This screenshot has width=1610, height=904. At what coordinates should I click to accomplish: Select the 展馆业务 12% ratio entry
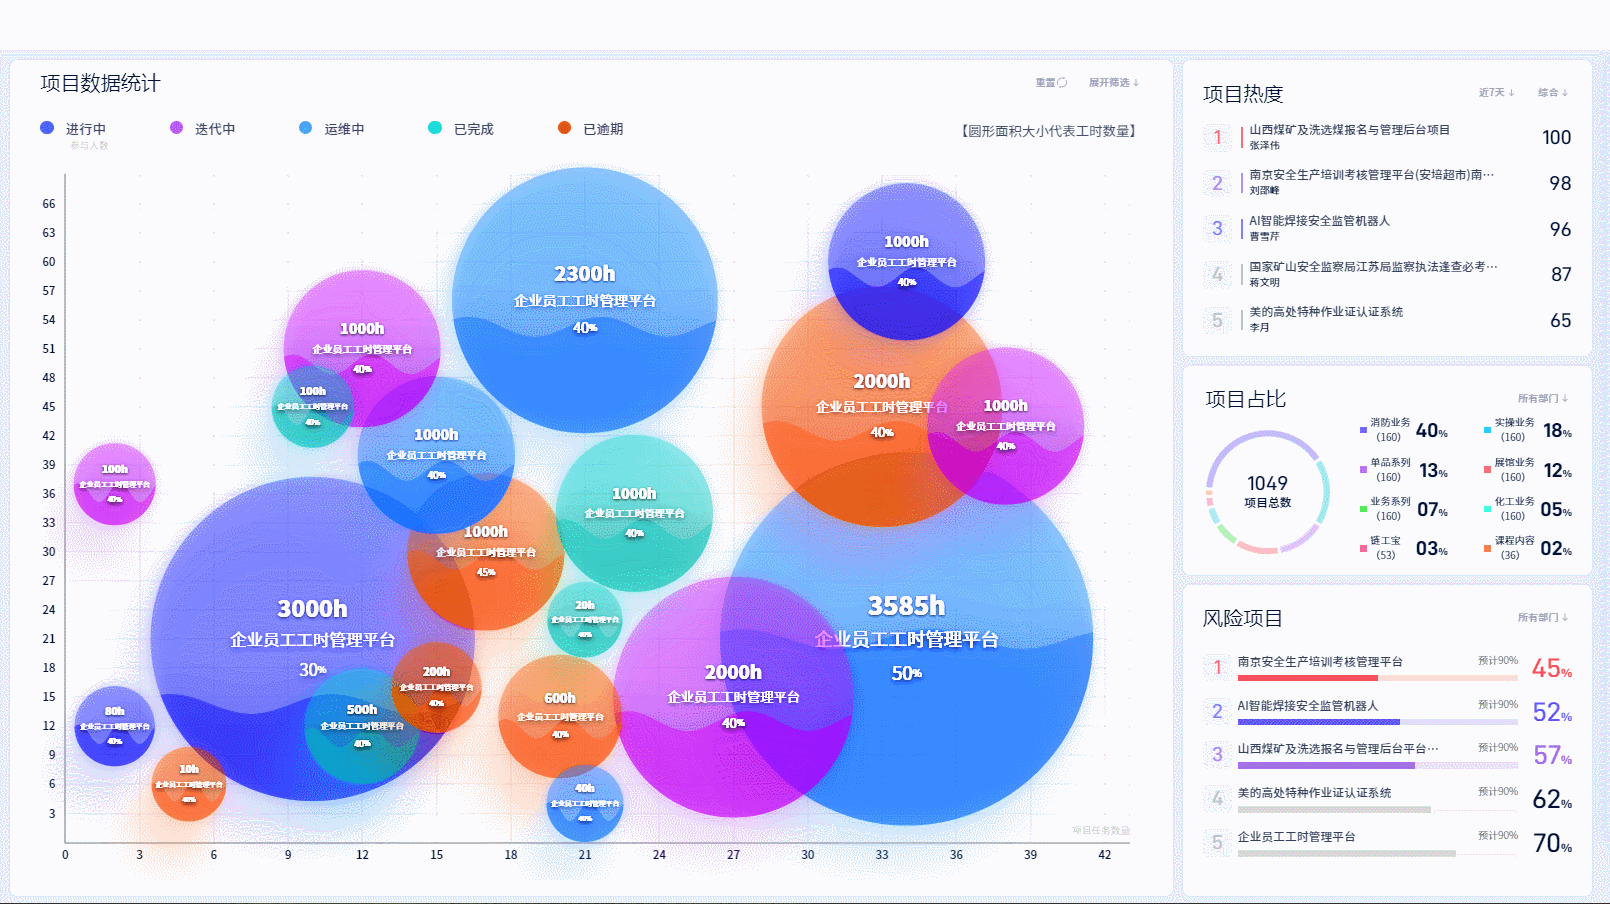pos(1527,469)
